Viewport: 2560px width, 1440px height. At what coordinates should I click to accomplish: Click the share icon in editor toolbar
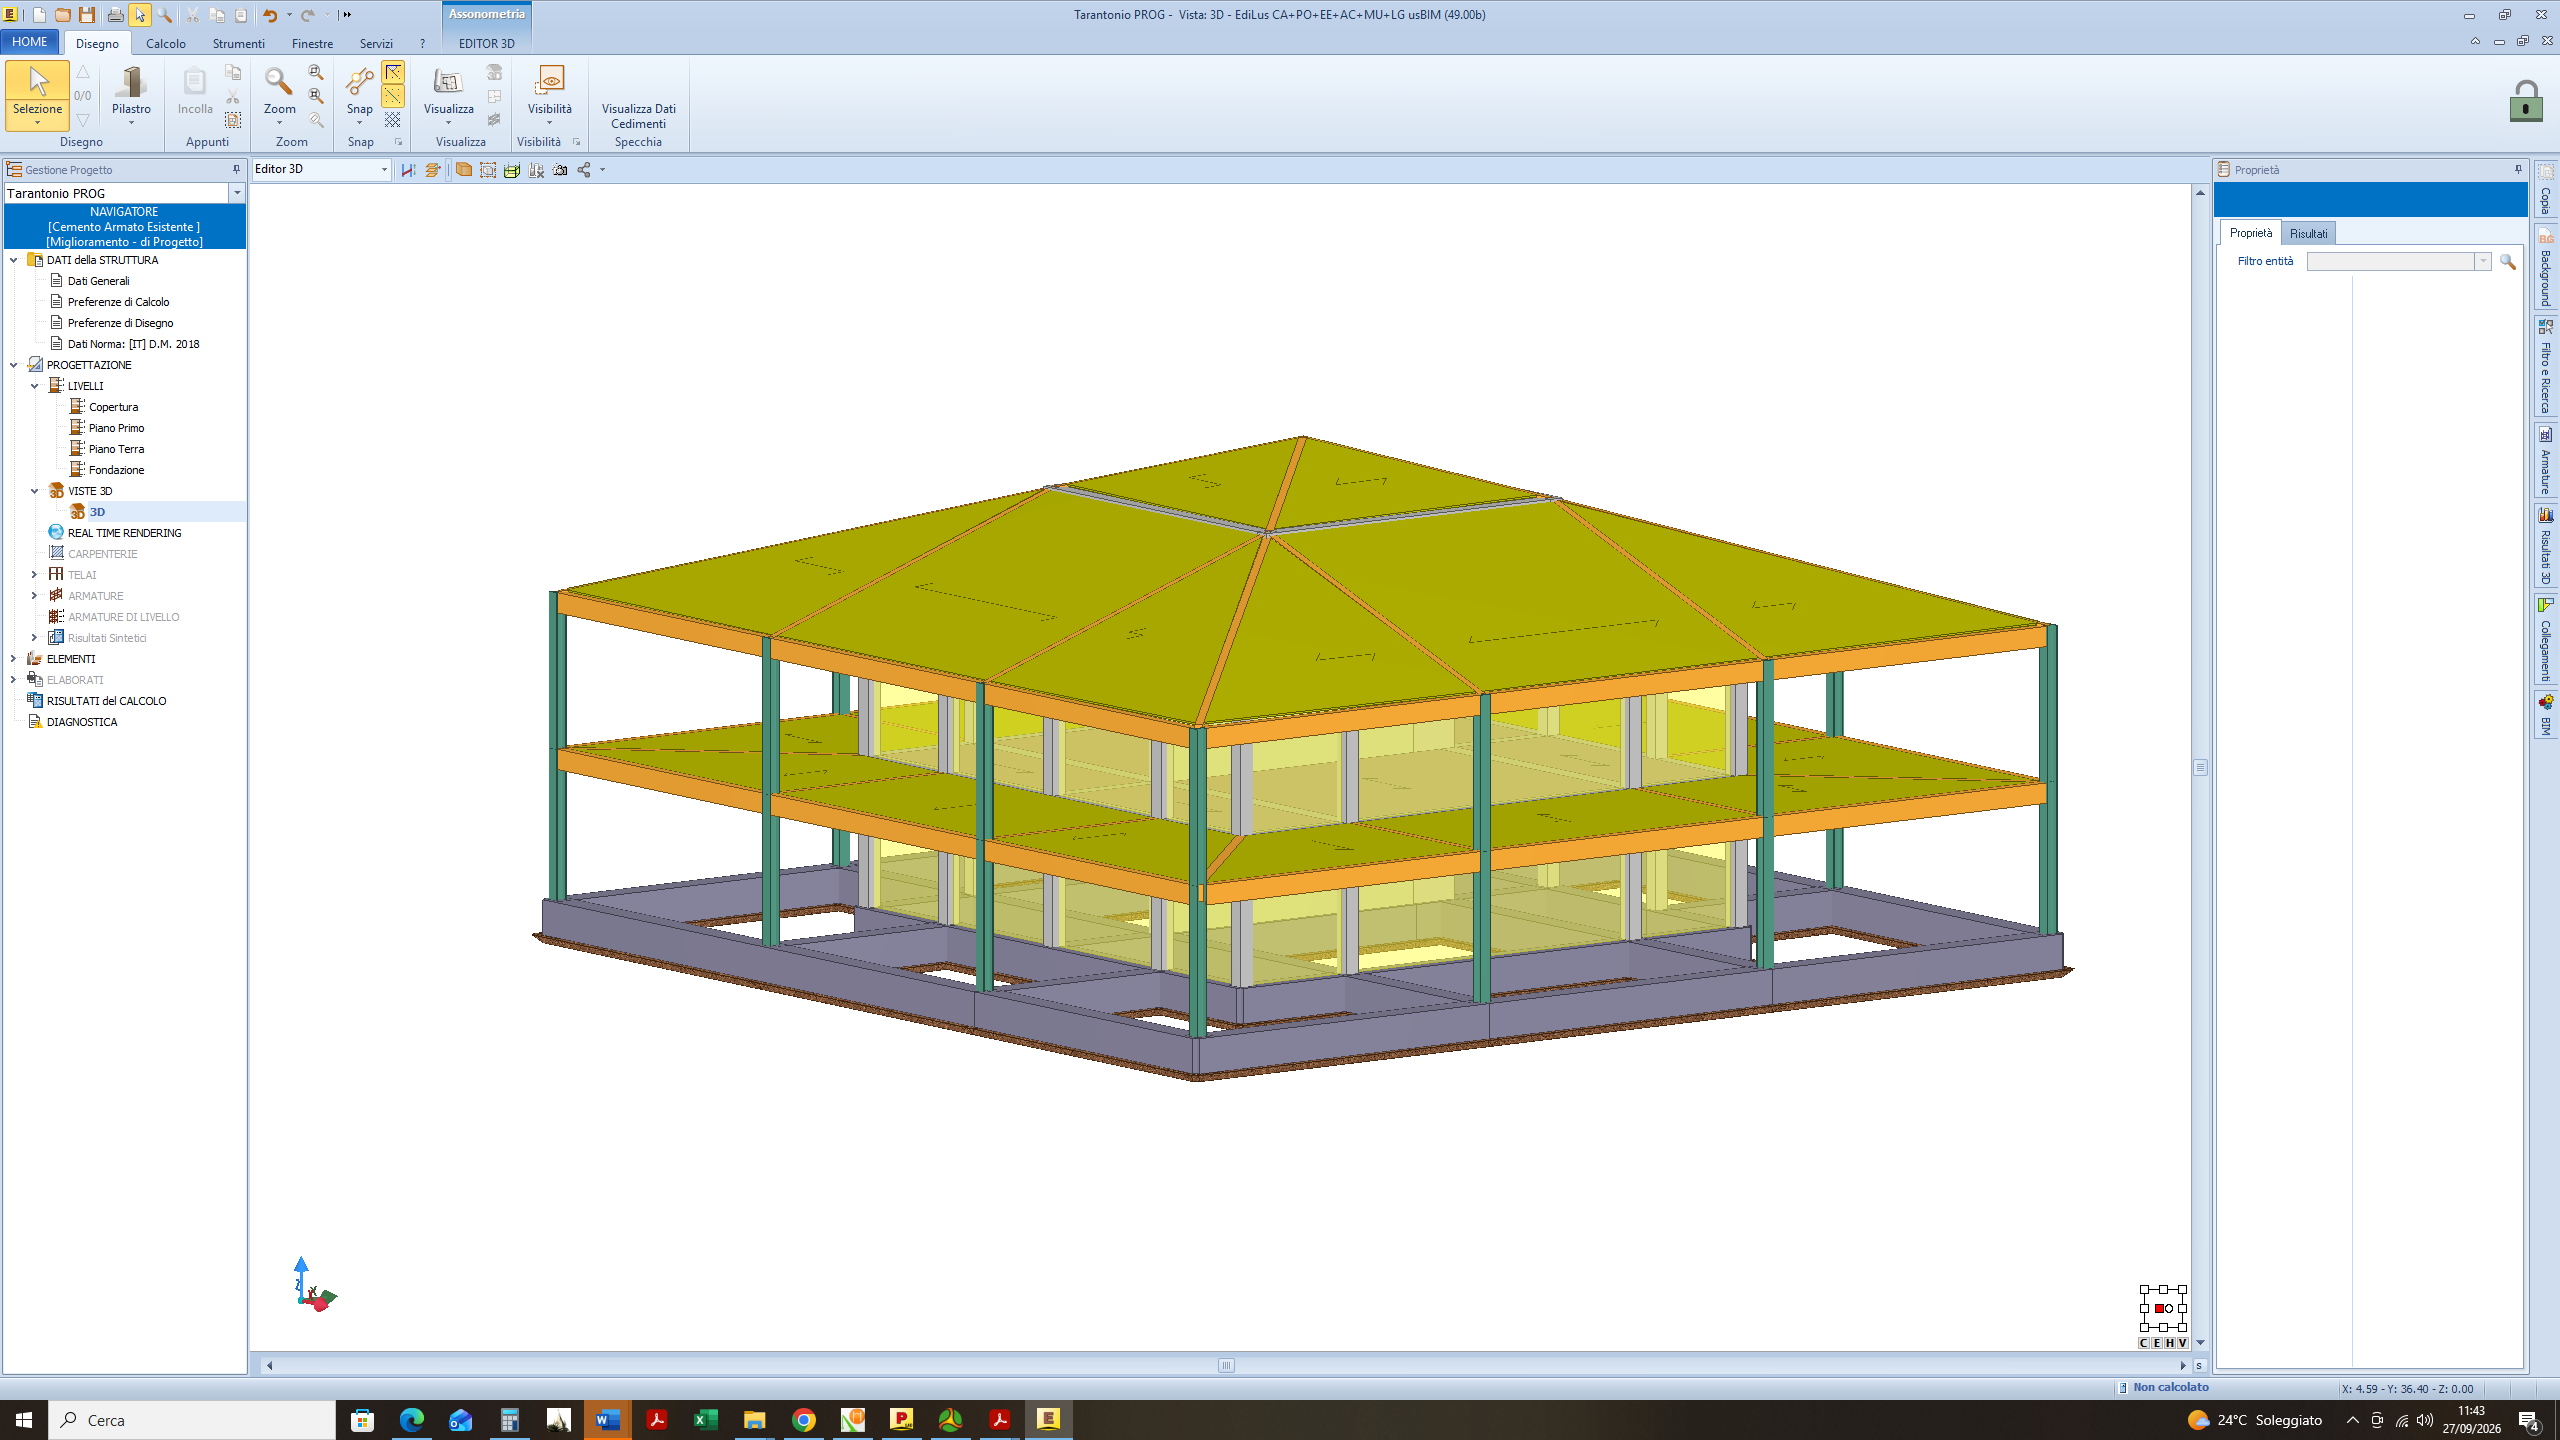pos(584,170)
